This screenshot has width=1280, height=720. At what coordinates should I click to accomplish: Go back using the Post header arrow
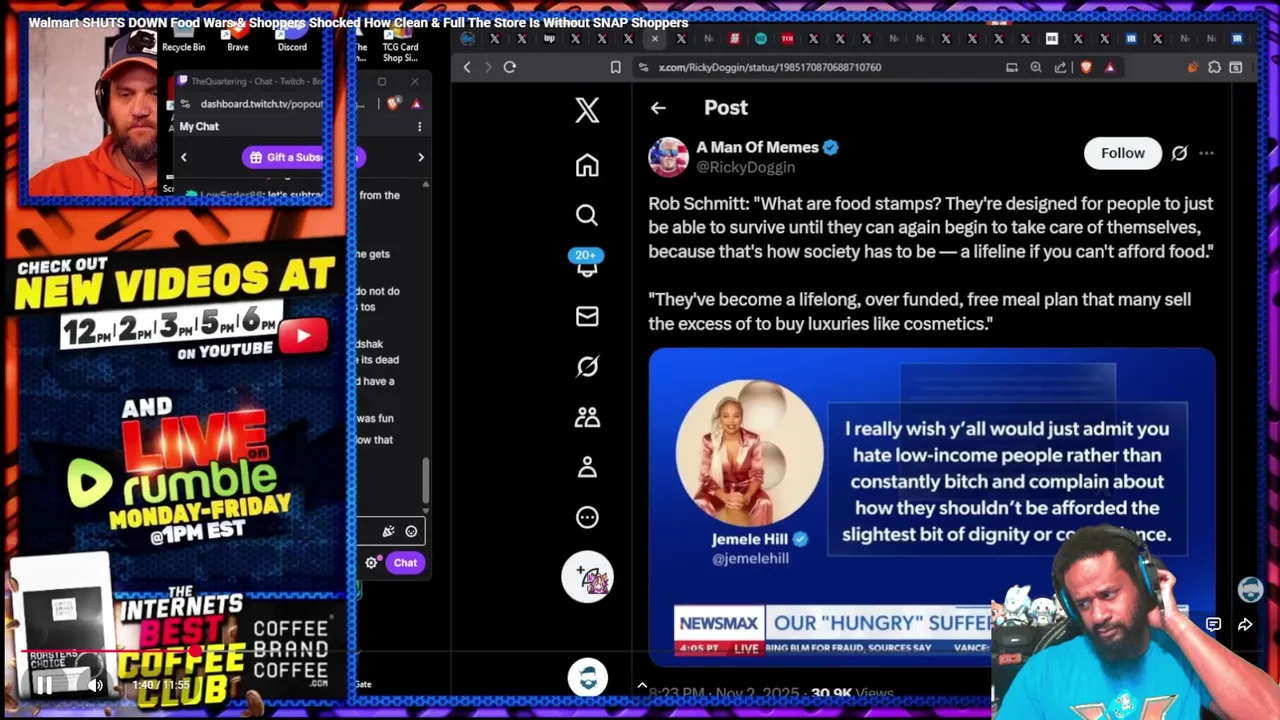(x=658, y=108)
